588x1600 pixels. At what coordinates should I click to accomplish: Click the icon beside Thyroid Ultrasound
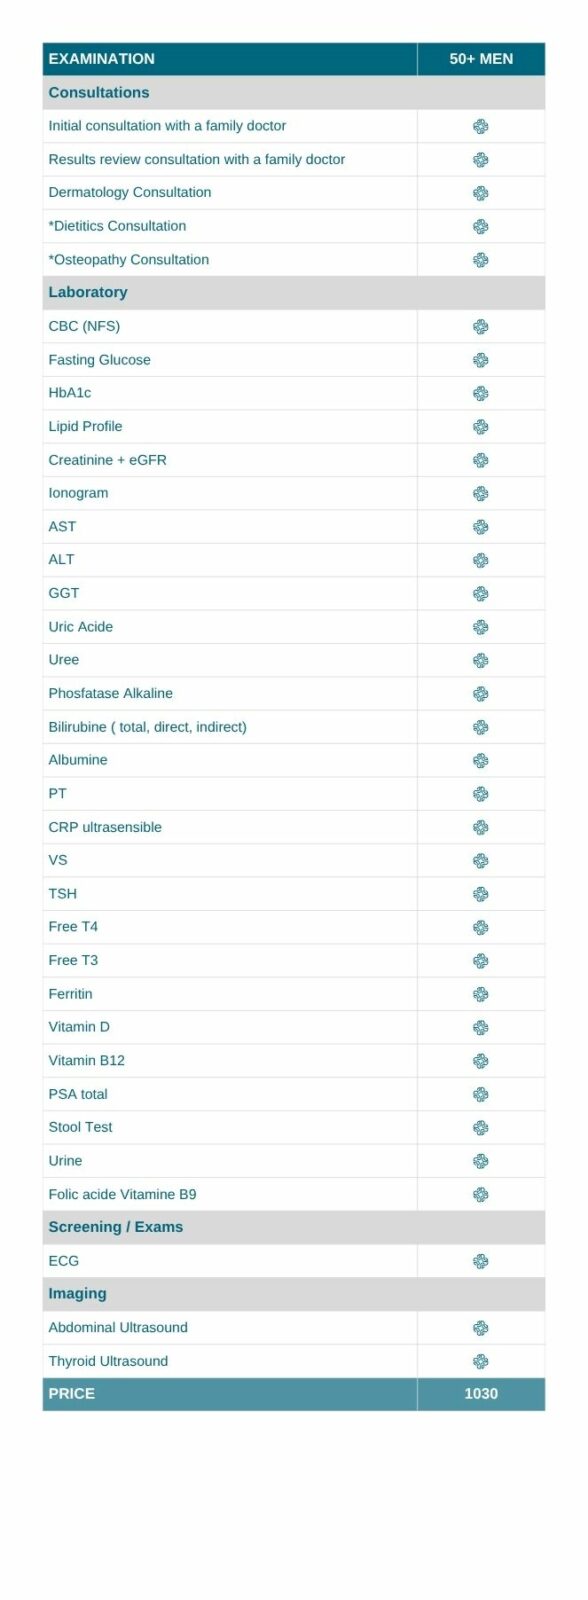click(480, 1361)
